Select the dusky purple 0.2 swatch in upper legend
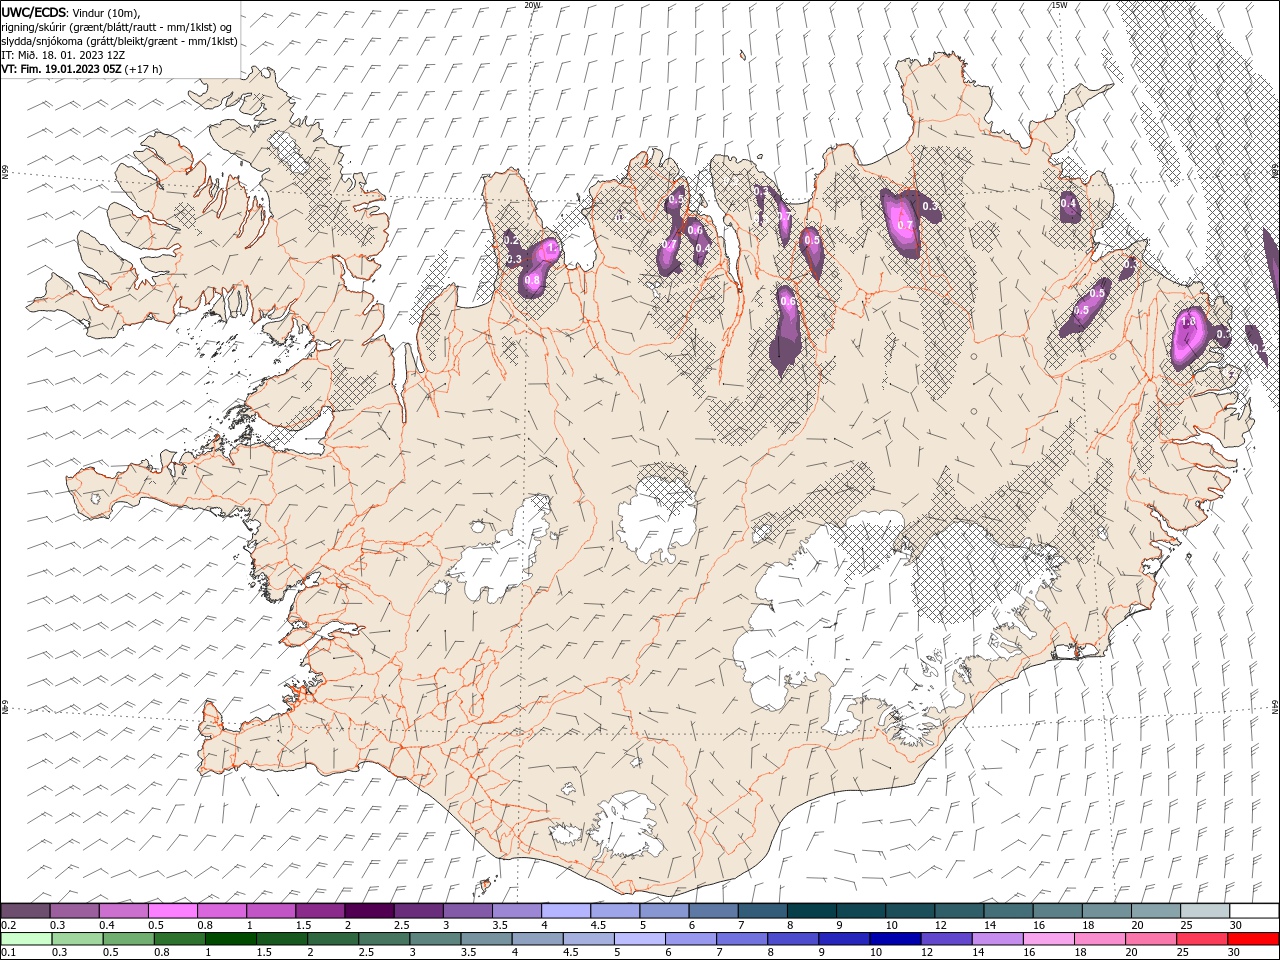1280x960 pixels. [x=25, y=911]
